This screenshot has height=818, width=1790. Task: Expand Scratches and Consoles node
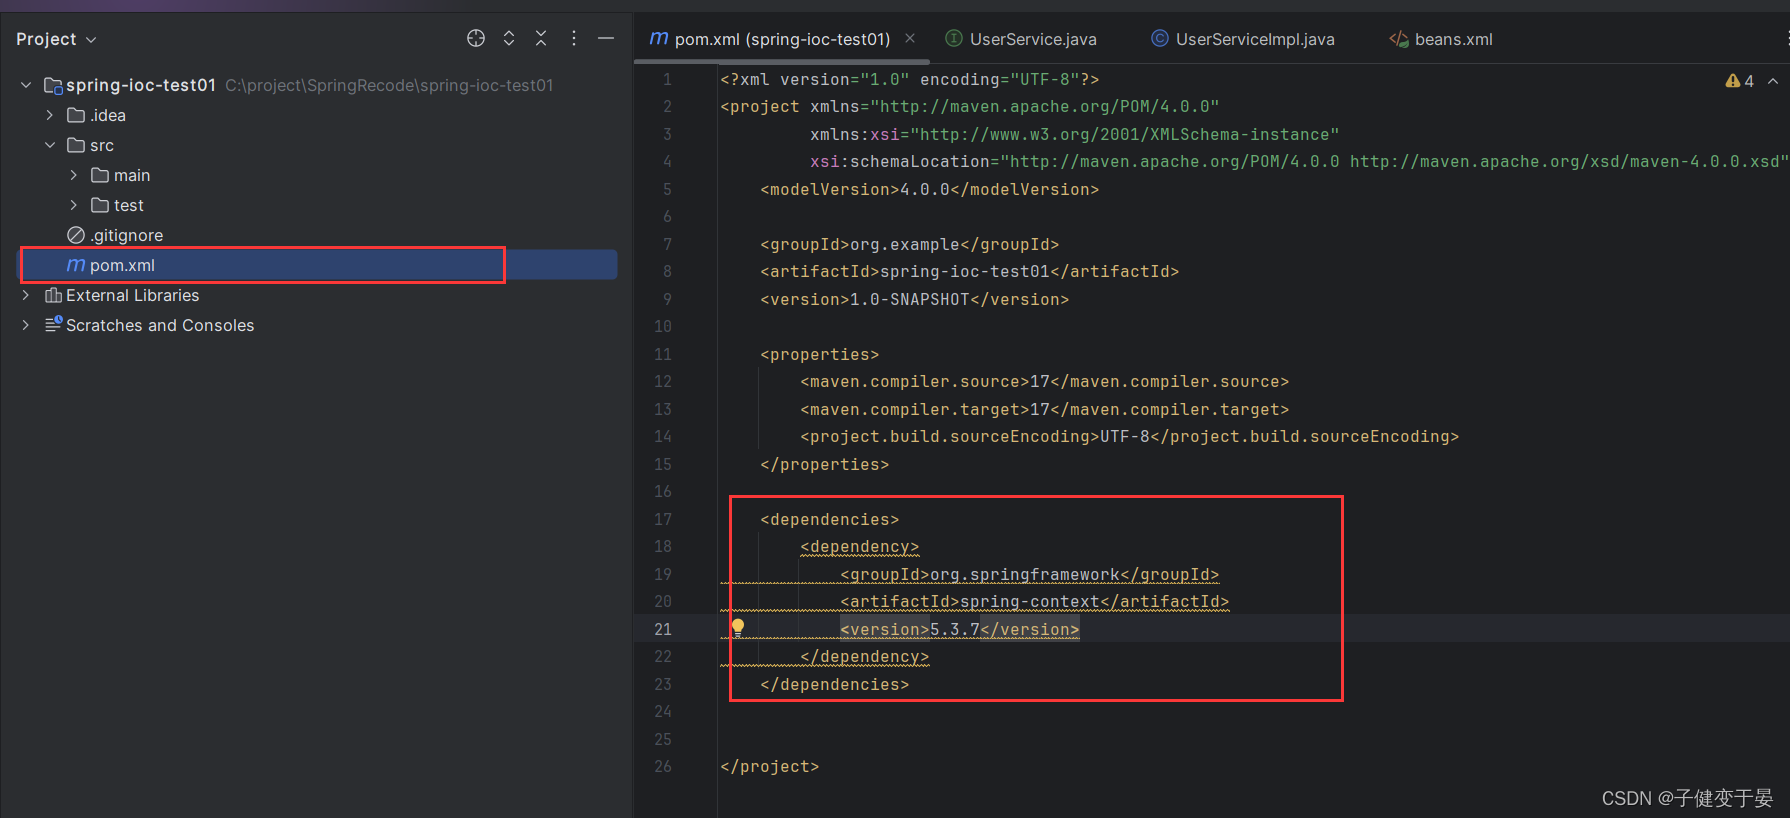coord(26,325)
